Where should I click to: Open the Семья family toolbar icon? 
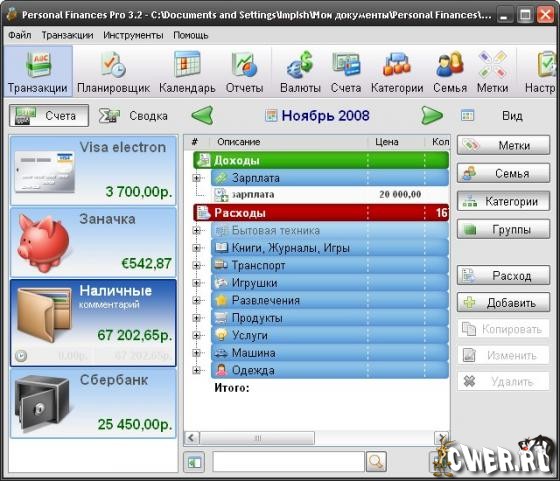(x=450, y=71)
